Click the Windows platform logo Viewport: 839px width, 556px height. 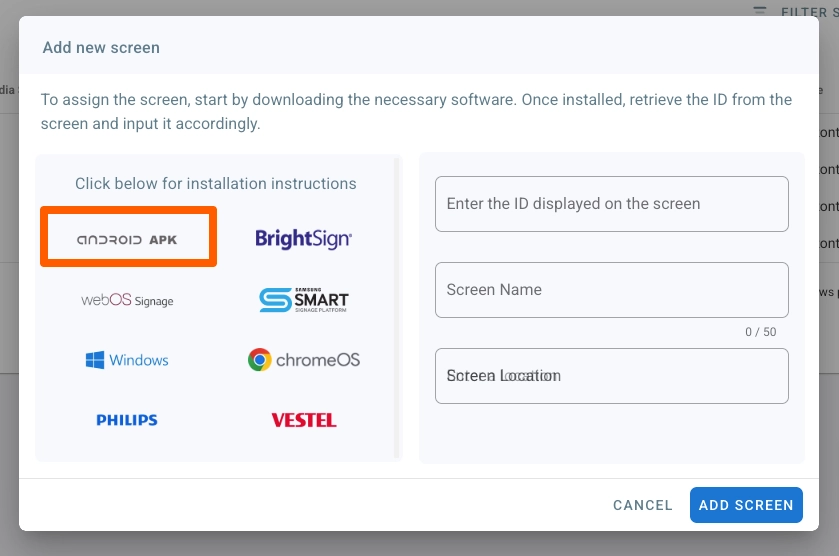[127, 360]
